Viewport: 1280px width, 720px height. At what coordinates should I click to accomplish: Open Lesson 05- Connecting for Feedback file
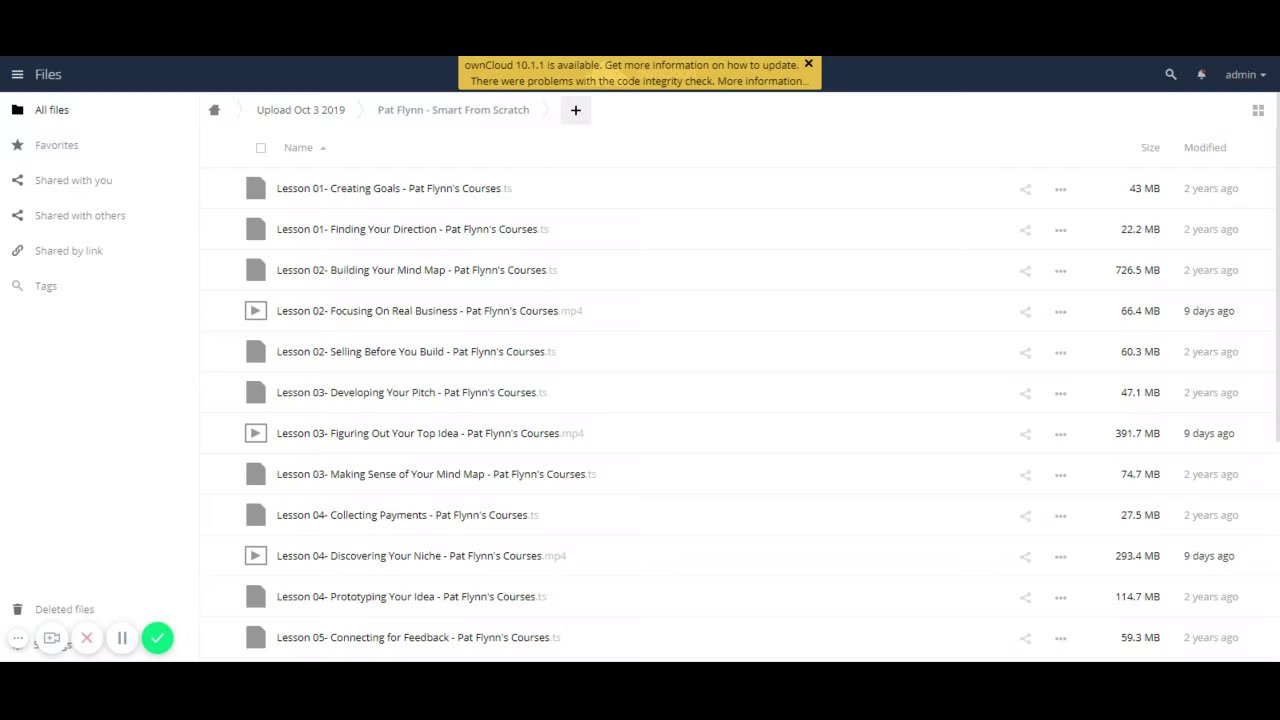[418, 637]
